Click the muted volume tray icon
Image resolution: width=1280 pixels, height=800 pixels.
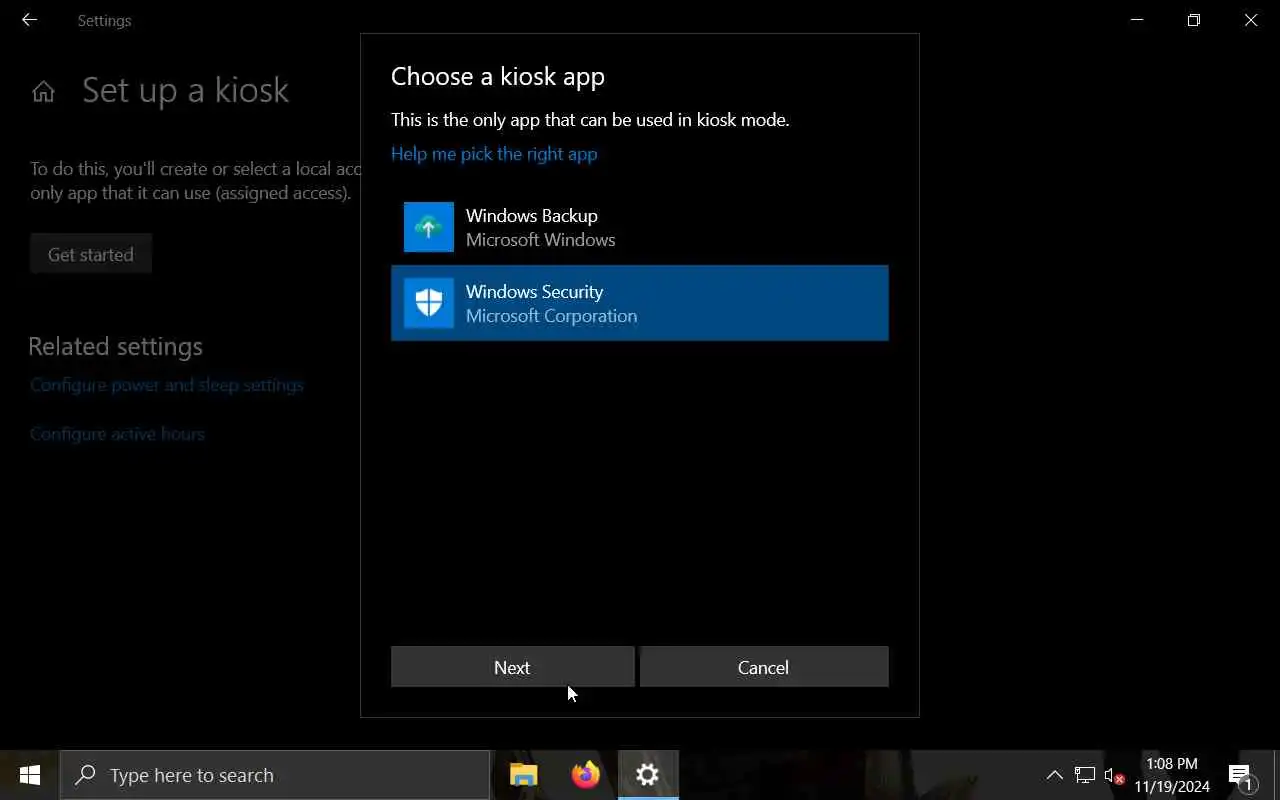1114,775
